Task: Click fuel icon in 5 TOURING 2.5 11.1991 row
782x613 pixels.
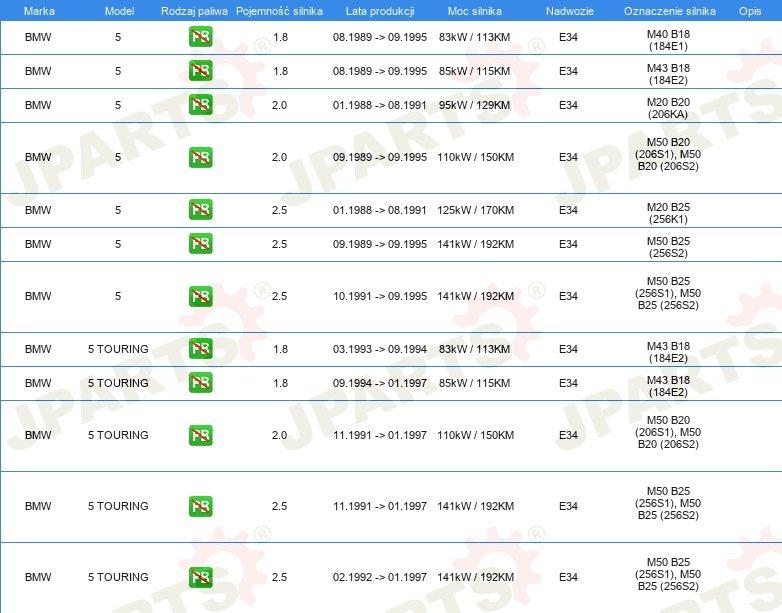Action: [200, 506]
